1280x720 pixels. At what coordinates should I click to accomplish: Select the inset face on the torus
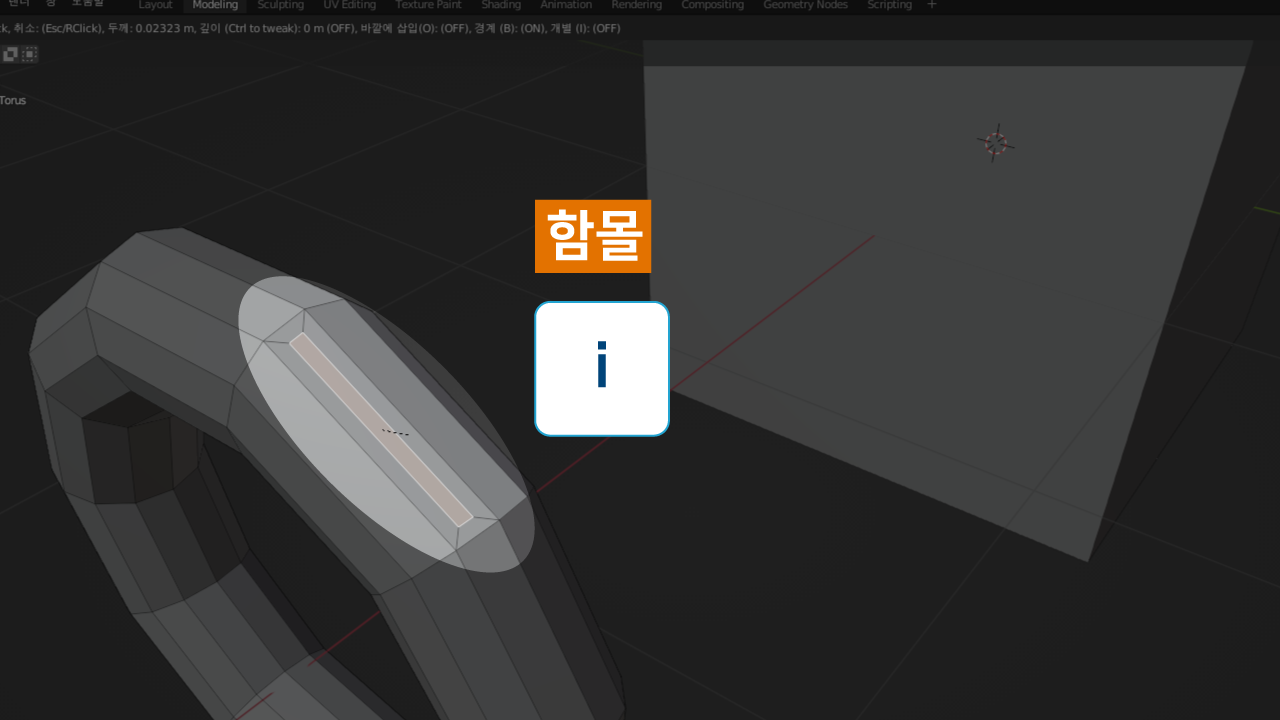(x=381, y=430)
